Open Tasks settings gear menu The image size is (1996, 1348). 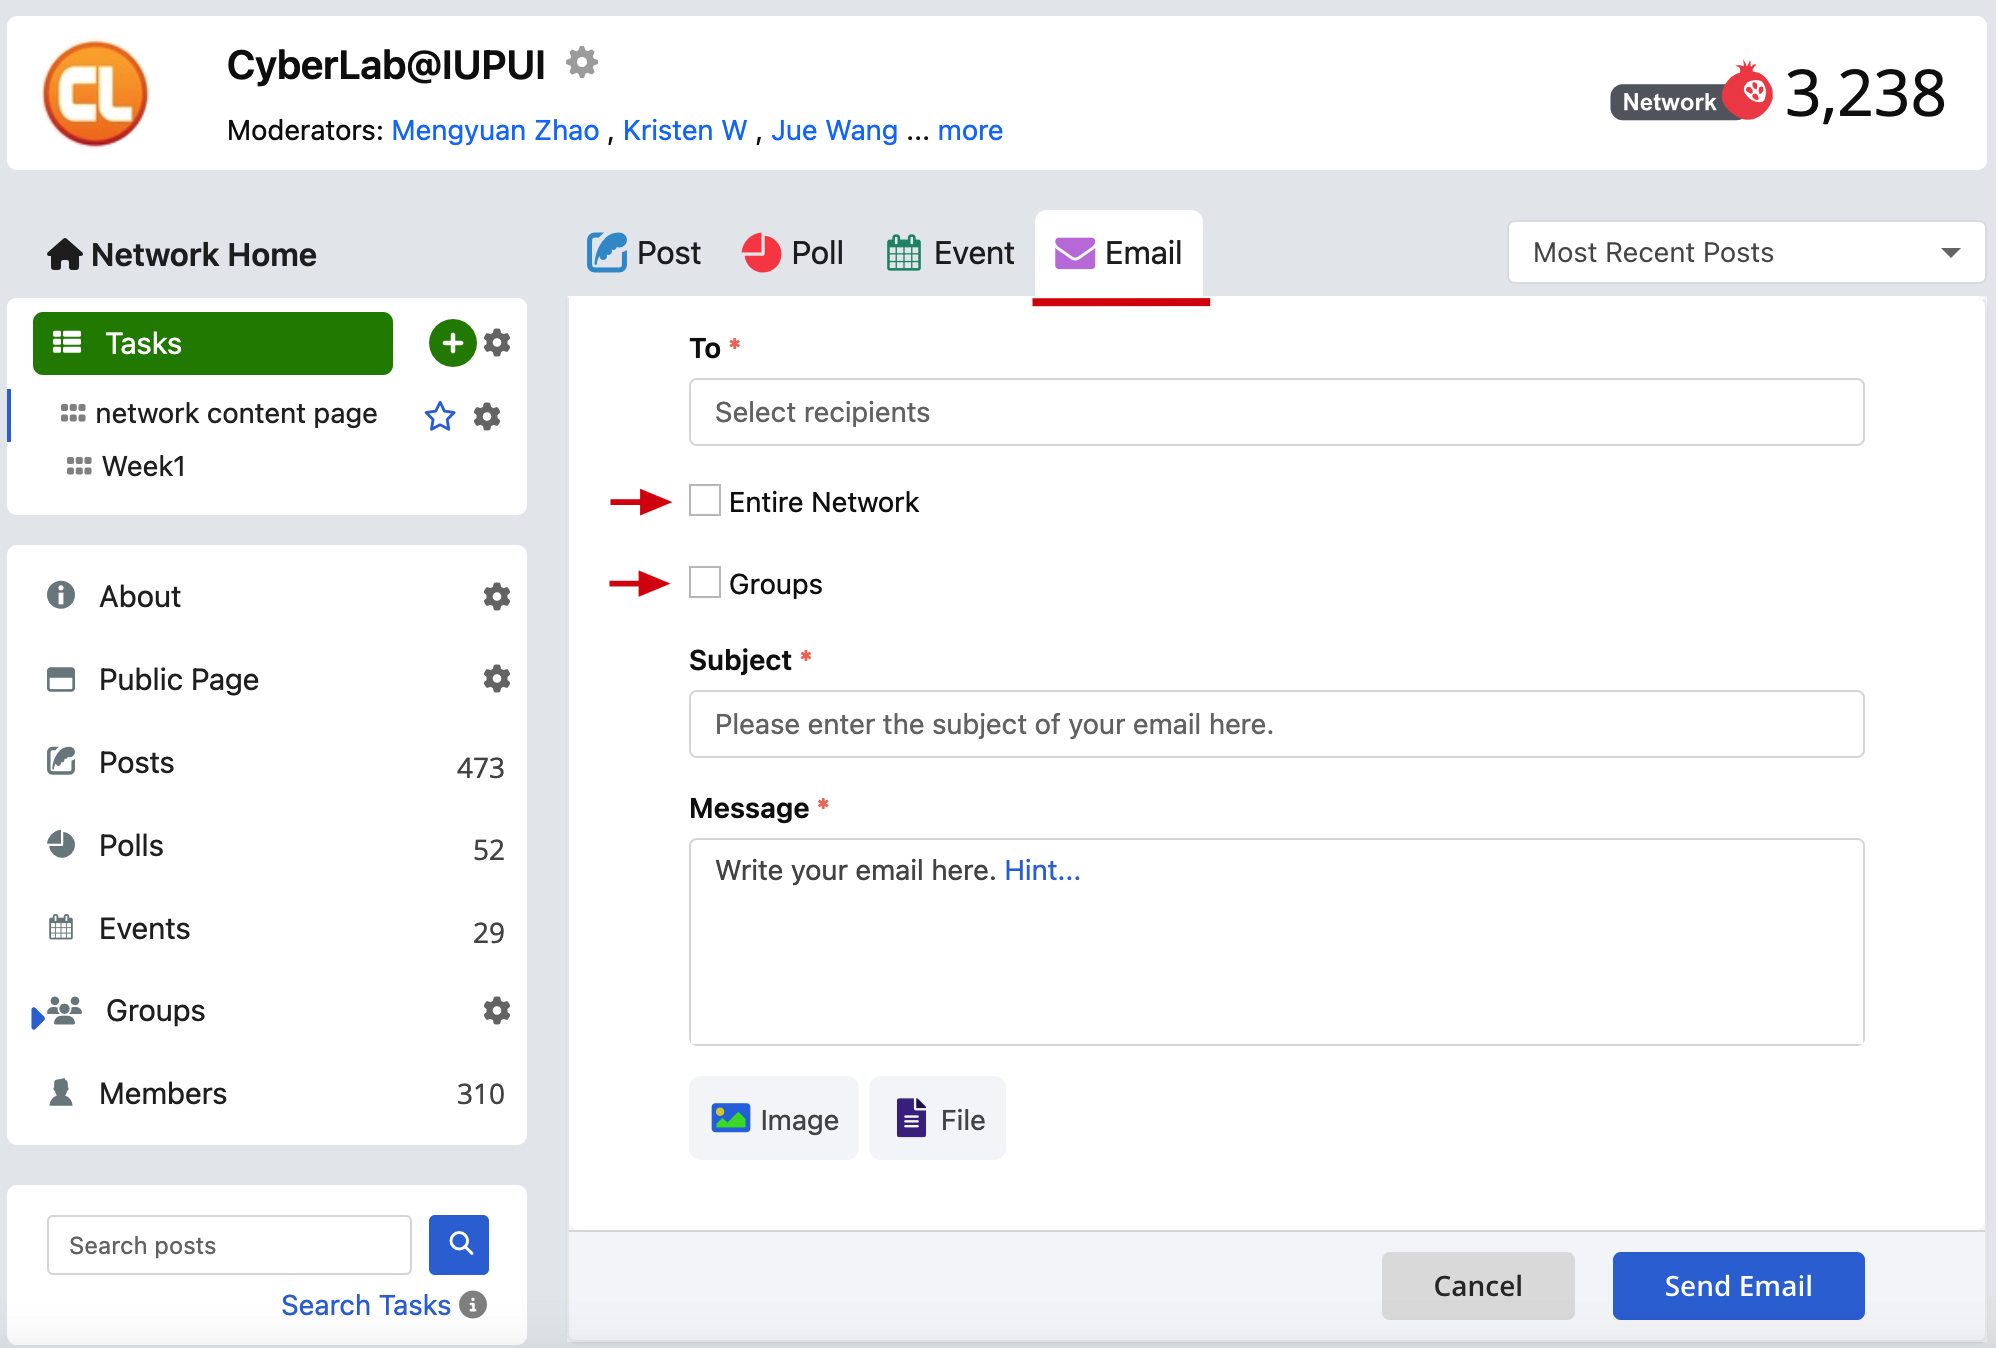click(x=497, y=343)
